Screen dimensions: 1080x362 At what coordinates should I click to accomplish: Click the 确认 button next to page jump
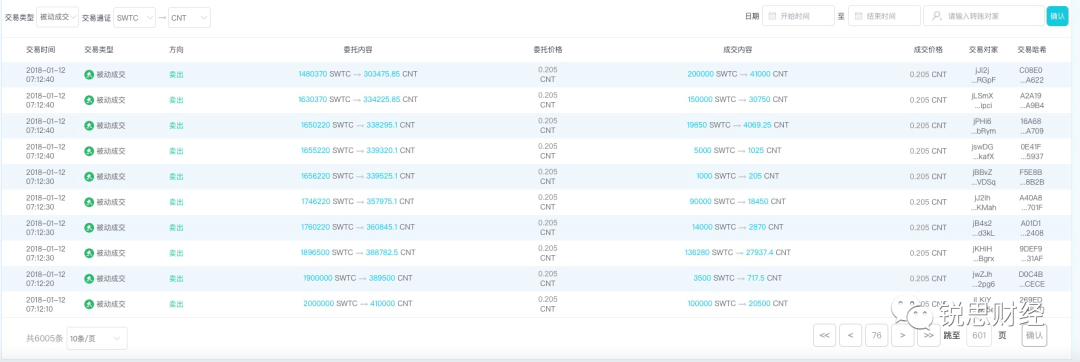(1034, 335)
